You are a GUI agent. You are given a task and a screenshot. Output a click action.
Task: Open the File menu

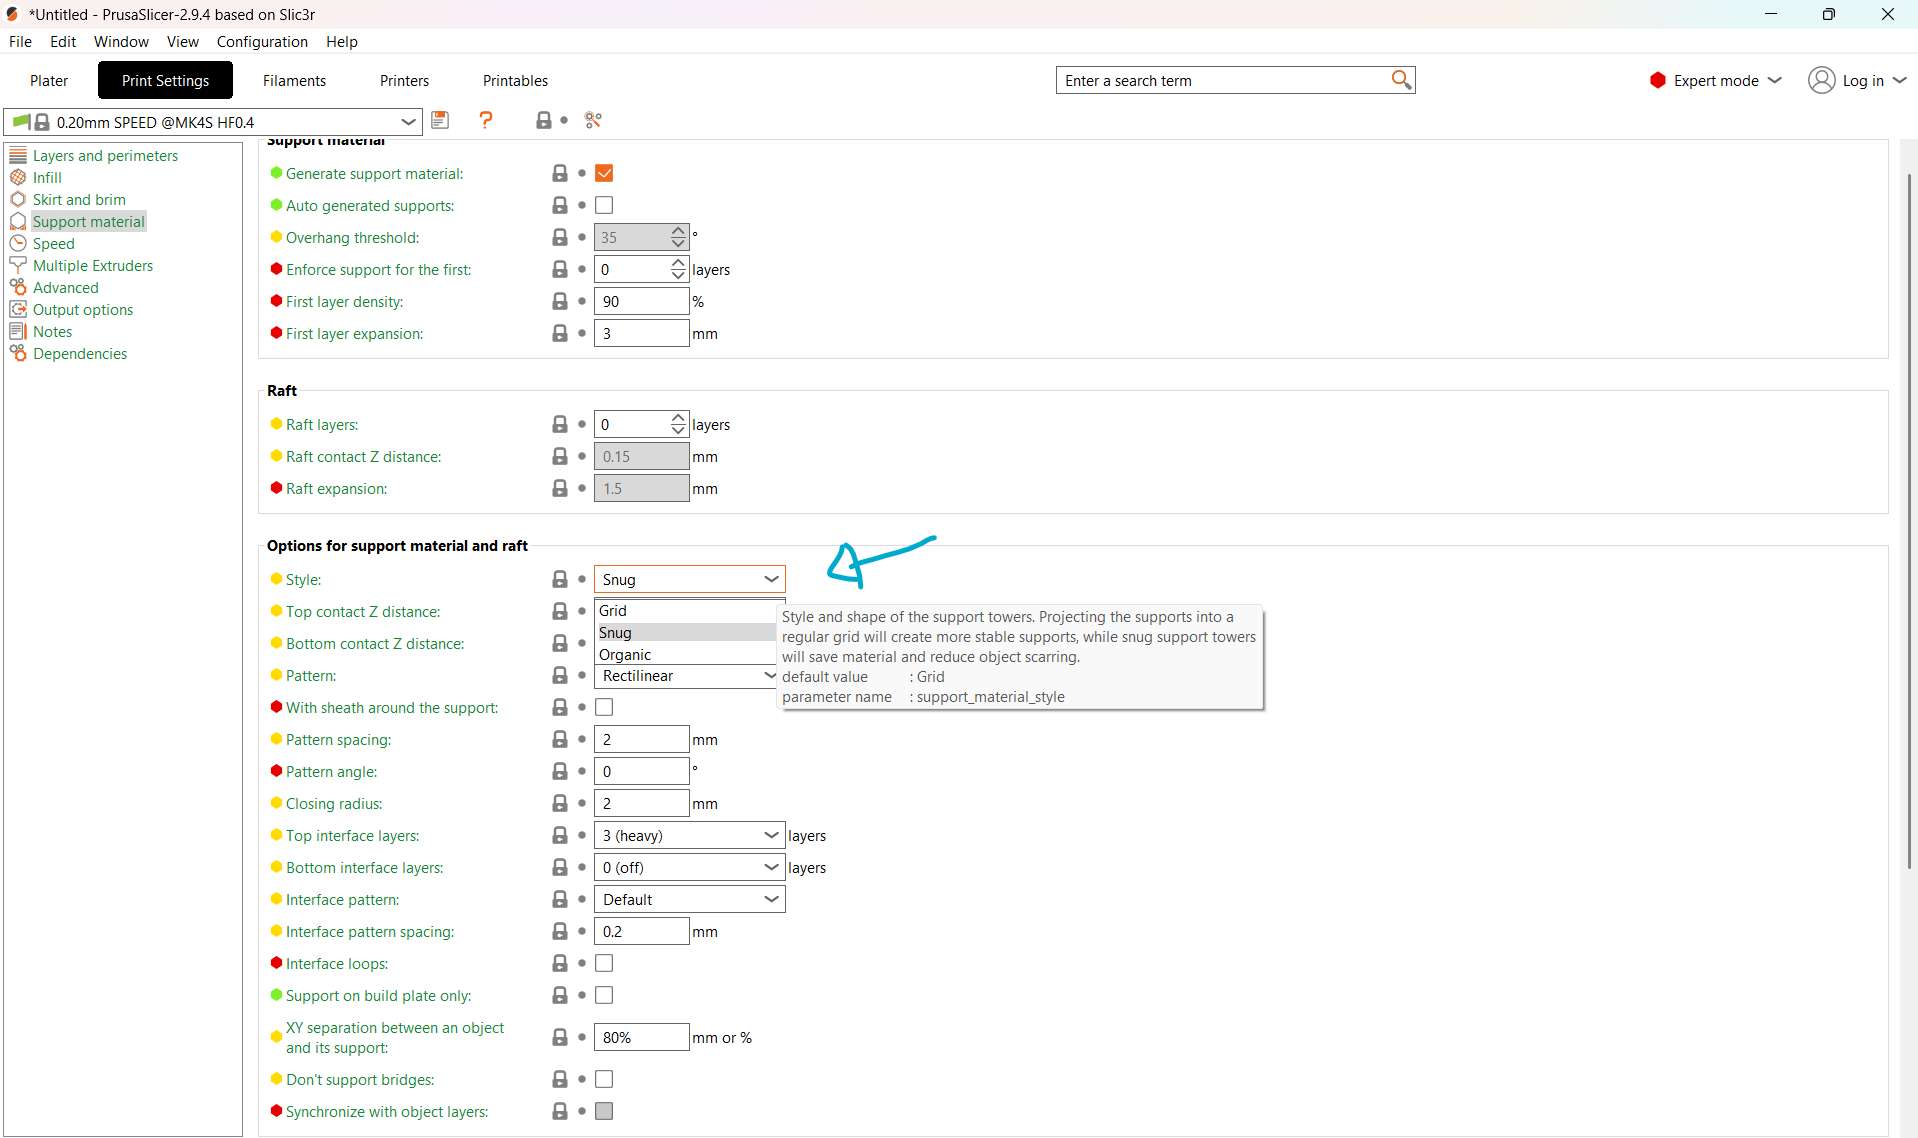(x=20, y=41)
